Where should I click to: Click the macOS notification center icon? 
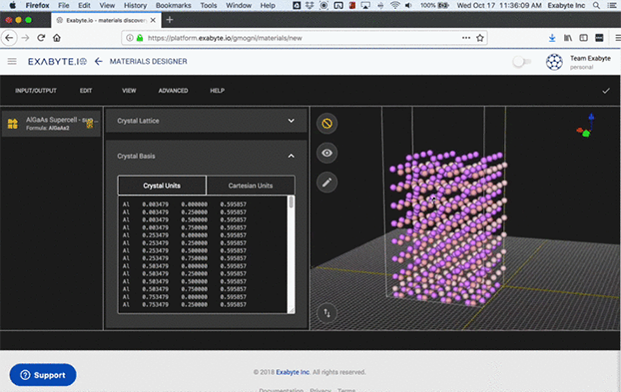[x=612, y=6]
